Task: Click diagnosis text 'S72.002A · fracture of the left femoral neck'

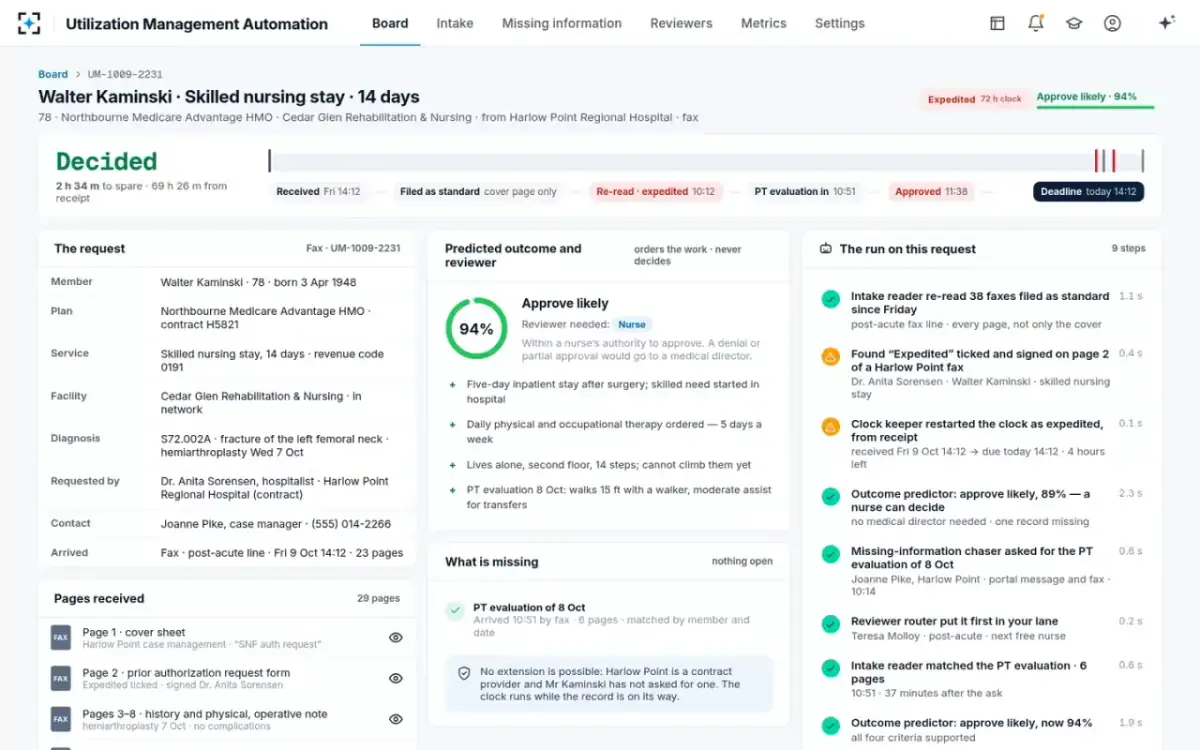Action: (x=273, y=439)
